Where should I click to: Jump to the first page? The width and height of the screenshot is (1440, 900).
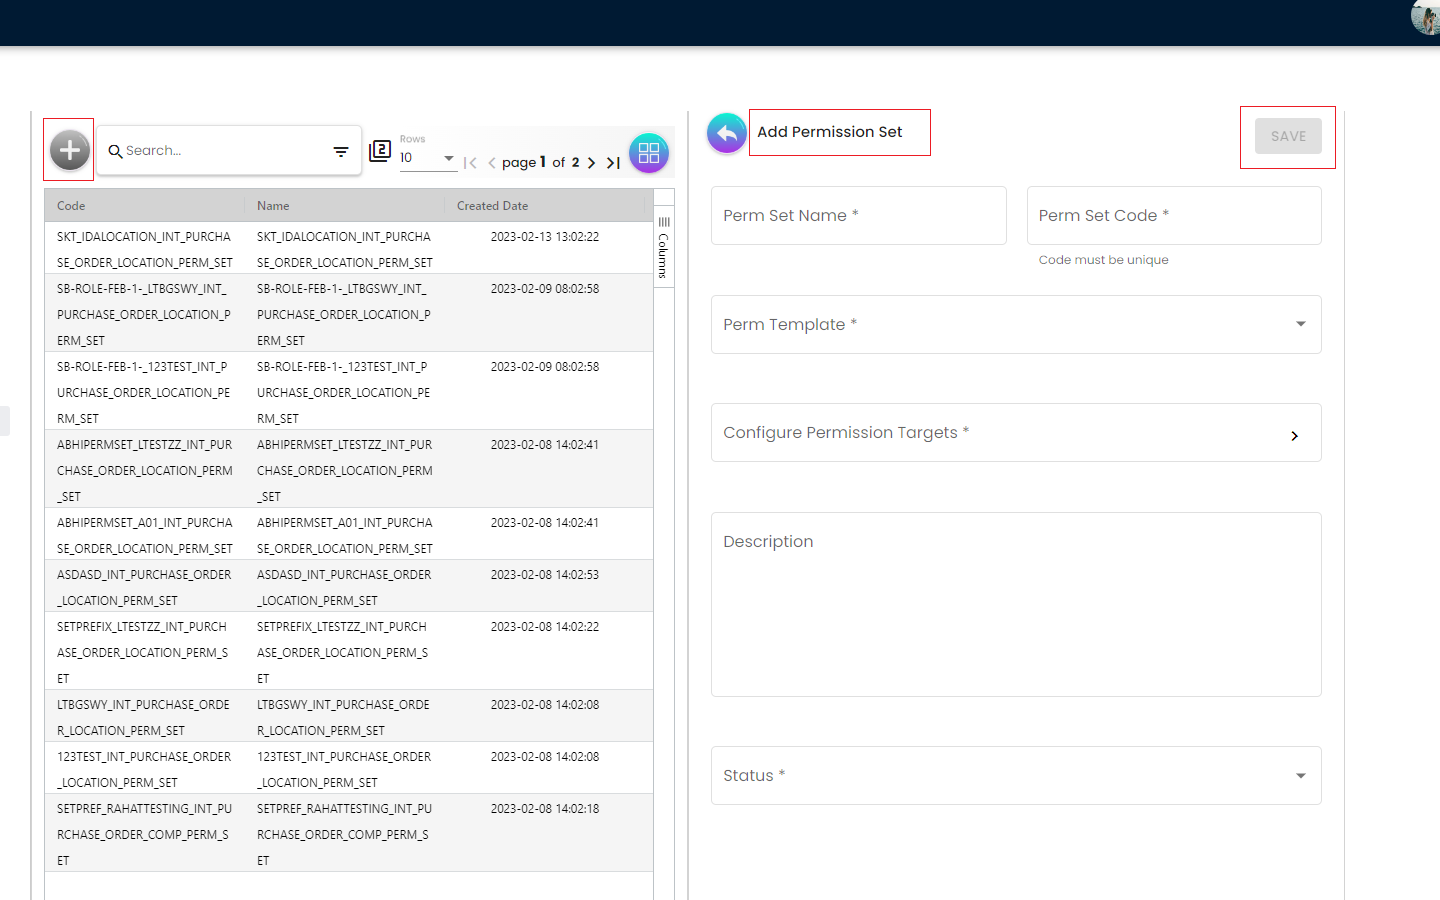tap(470, 163)
